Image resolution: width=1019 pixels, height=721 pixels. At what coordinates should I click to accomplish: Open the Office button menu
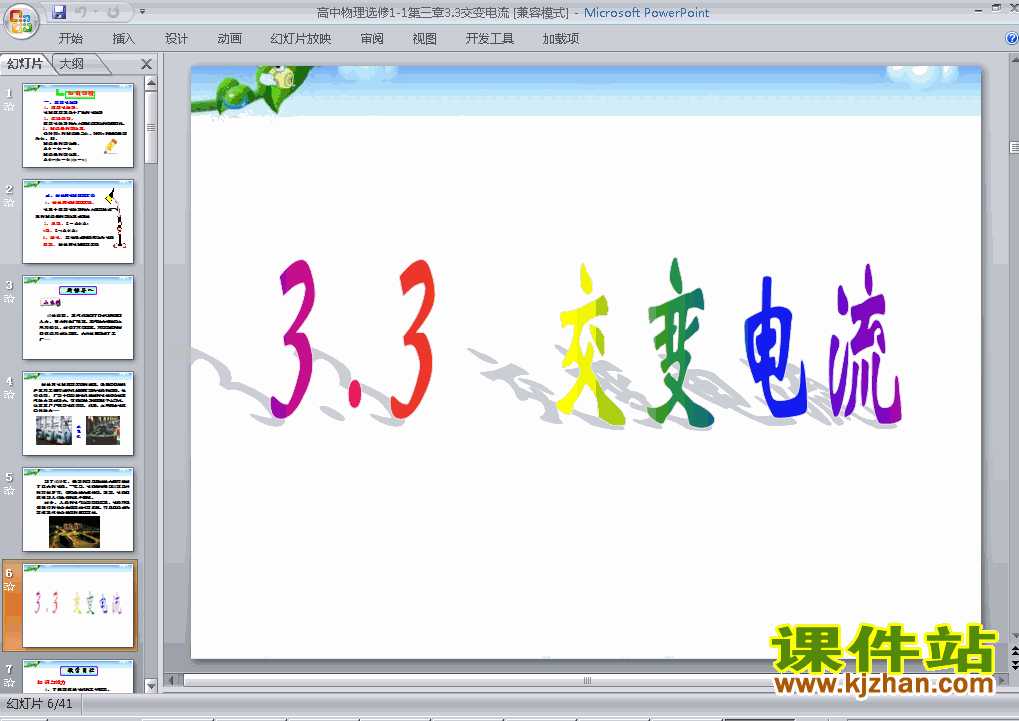pyautogui.click(x=21, y=21)
